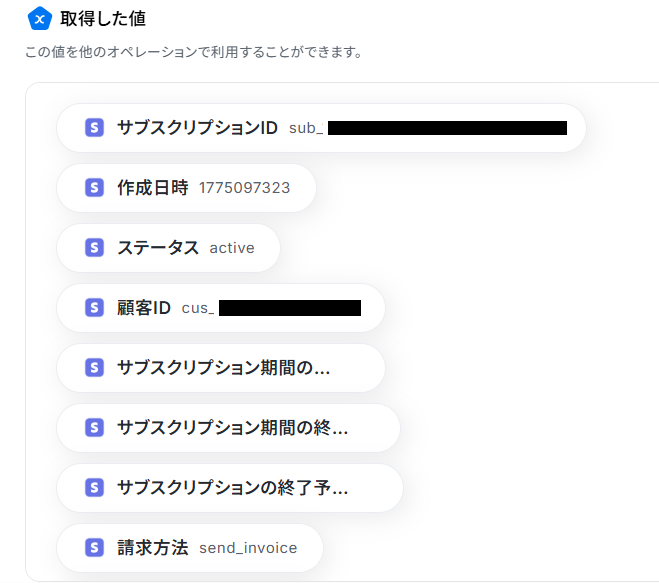The width and height of the screenshot is (659, 583).
Task: Click Stripe icon on 作成日時 chip
Action: coord(95,188)
